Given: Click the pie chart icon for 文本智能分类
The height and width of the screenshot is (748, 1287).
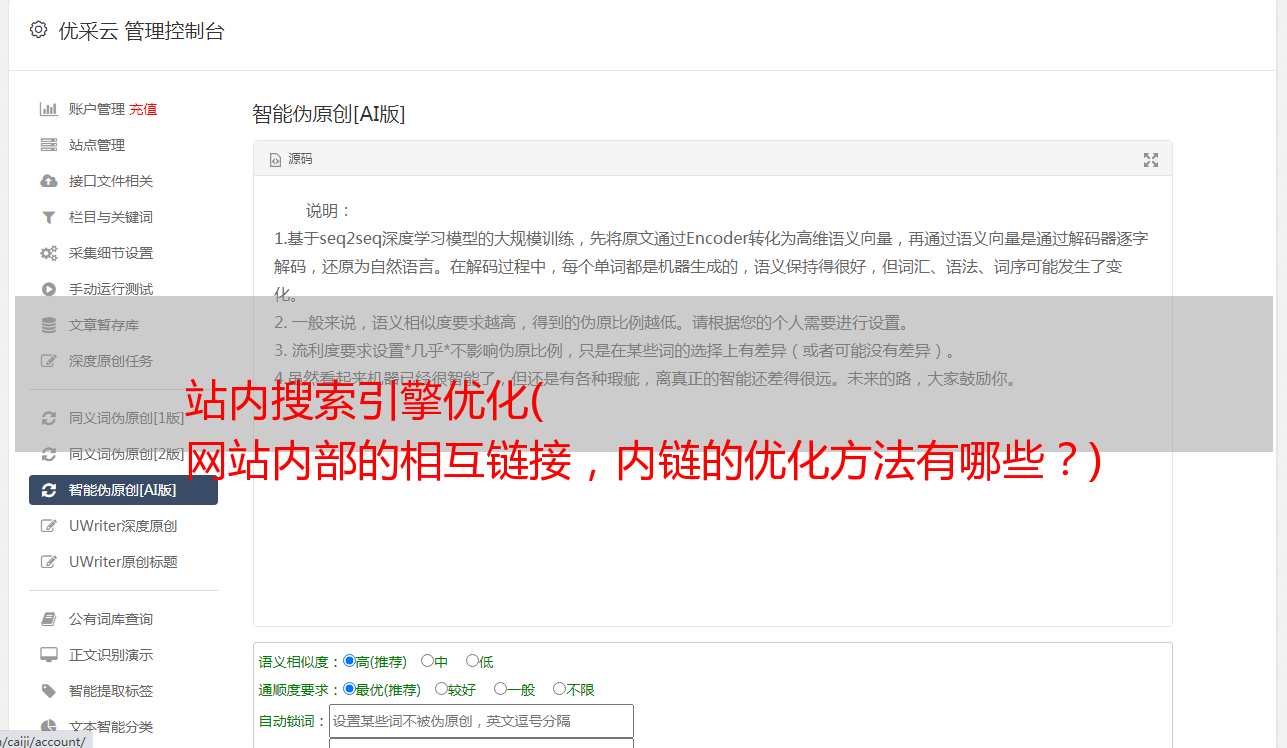Looking at the screenshot, I should pyautogui.click(x=48, y=727).
